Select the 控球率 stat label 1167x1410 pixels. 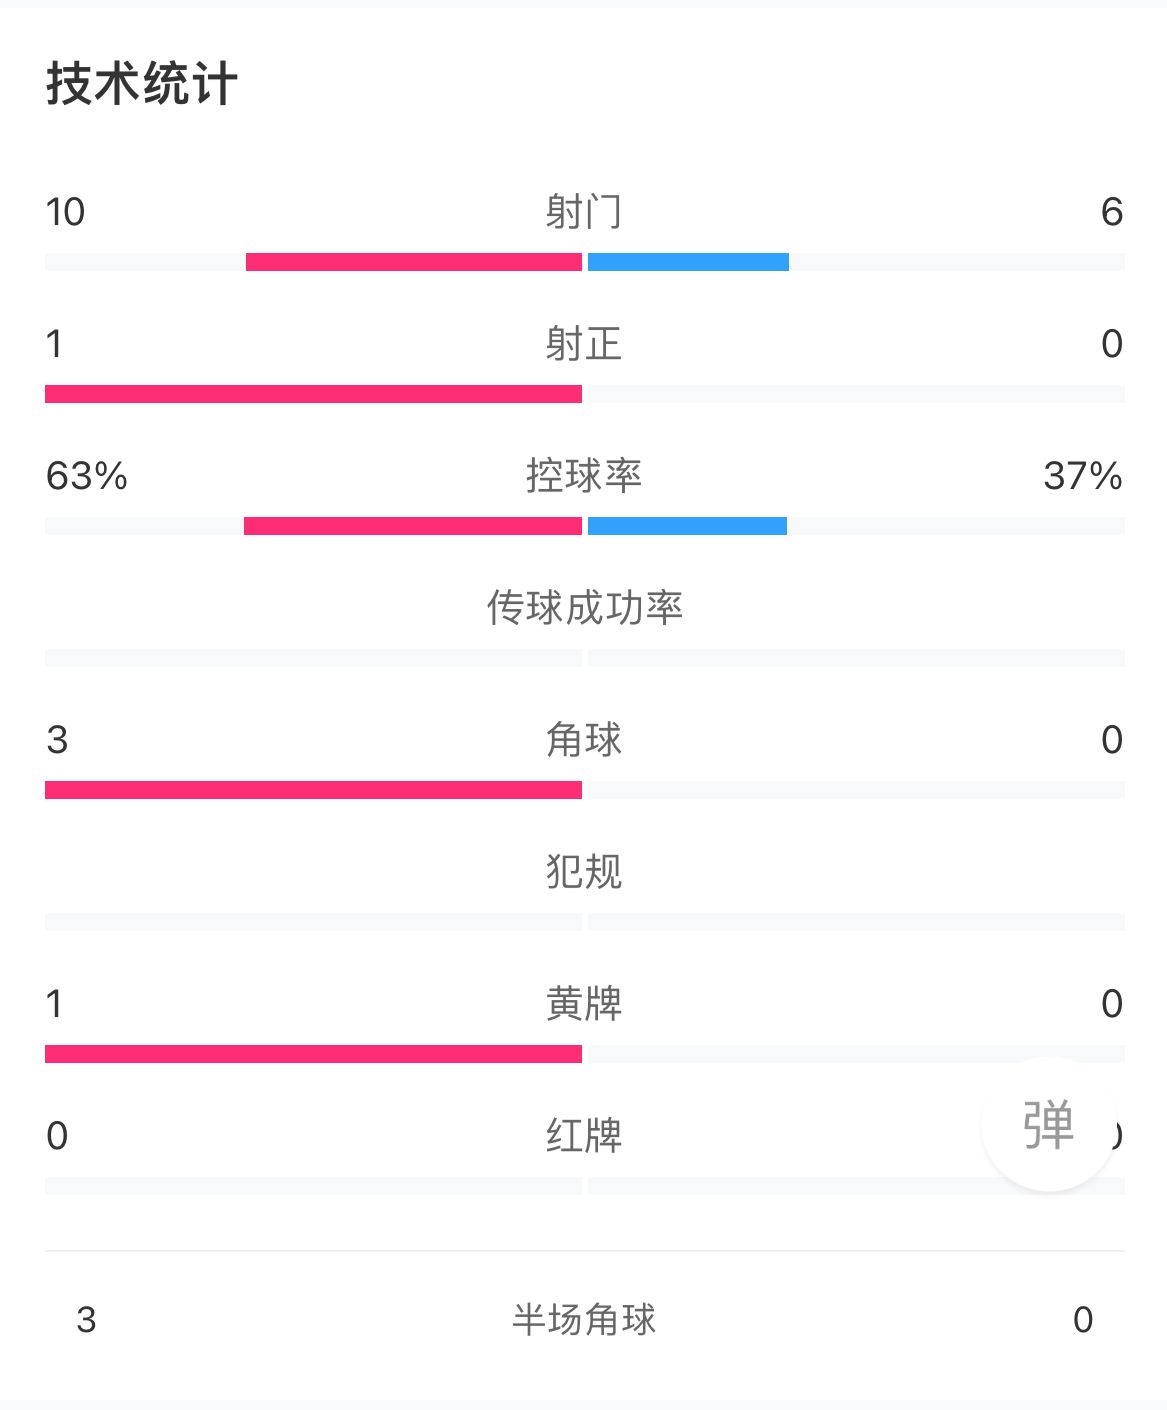tap(584, 476)
